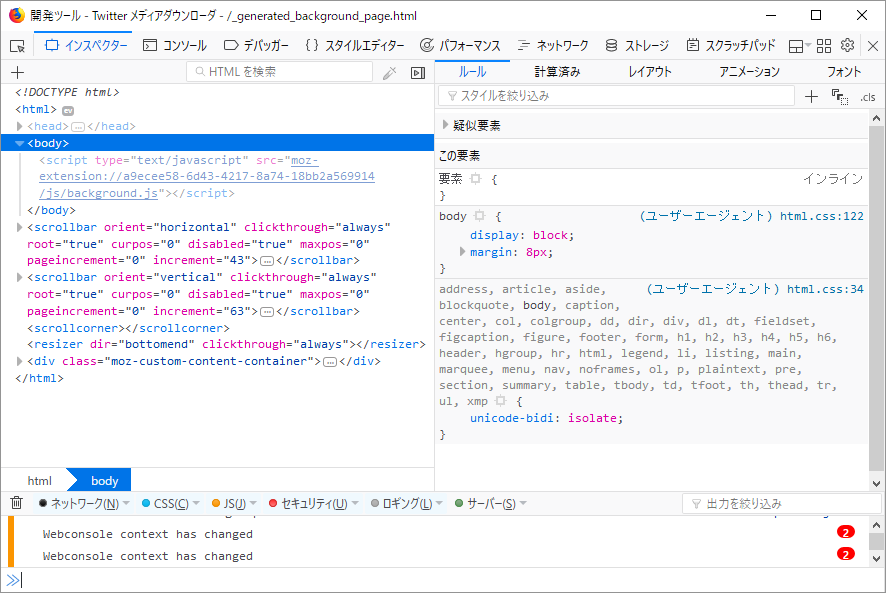
Task: Open the Style Editor tab
Action: click(354, 45)
